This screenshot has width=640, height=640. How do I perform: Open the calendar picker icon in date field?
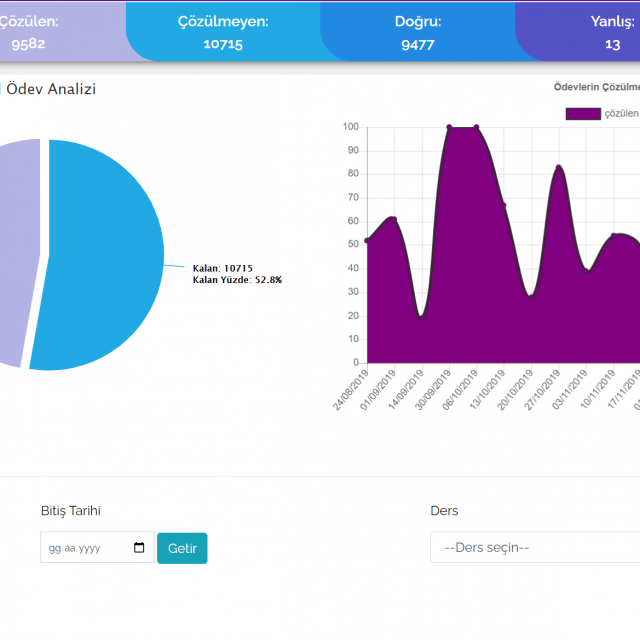pyautogui.click(x=139, y=547)
